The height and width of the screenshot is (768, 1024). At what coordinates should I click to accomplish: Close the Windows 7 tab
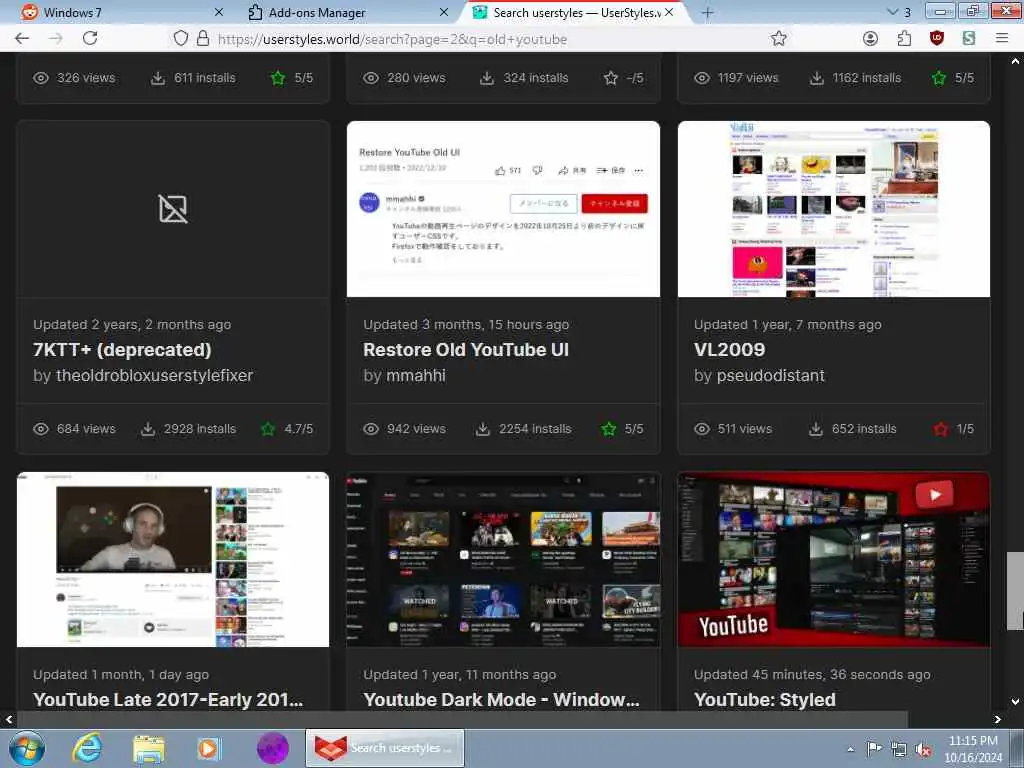219,12
